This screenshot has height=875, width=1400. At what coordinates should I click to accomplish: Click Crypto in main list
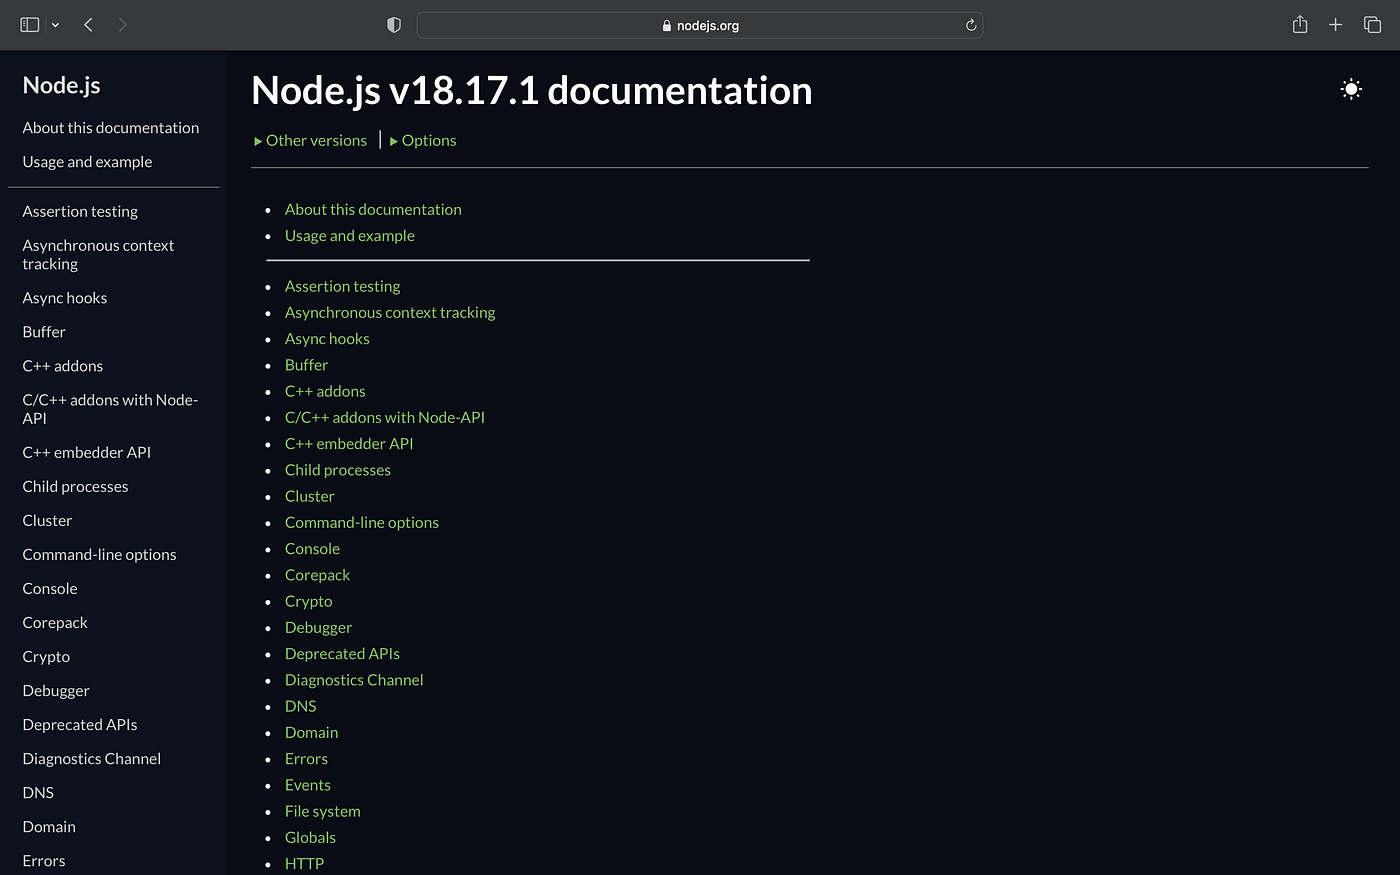pos(309,602)
